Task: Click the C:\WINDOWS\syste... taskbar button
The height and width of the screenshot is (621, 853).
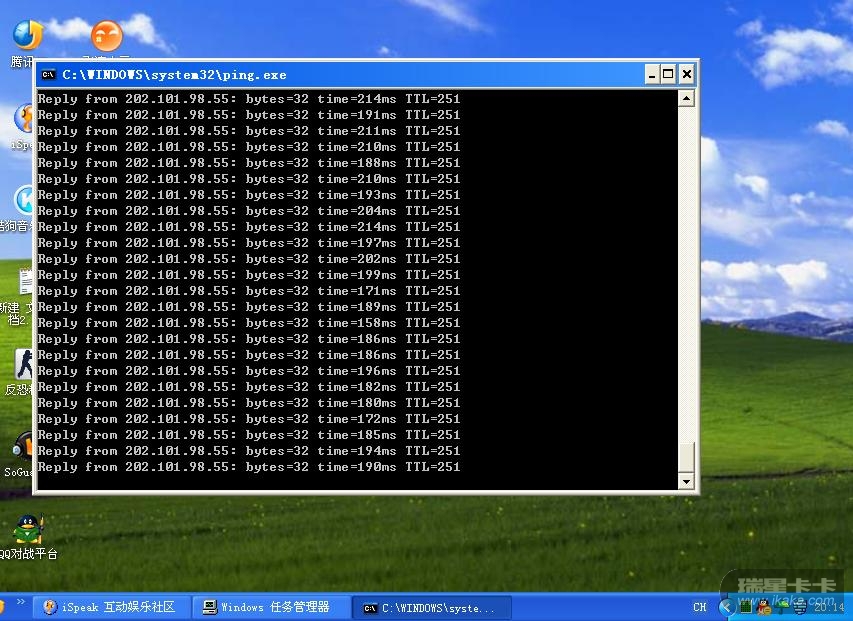Action: [x=431, y=608]
